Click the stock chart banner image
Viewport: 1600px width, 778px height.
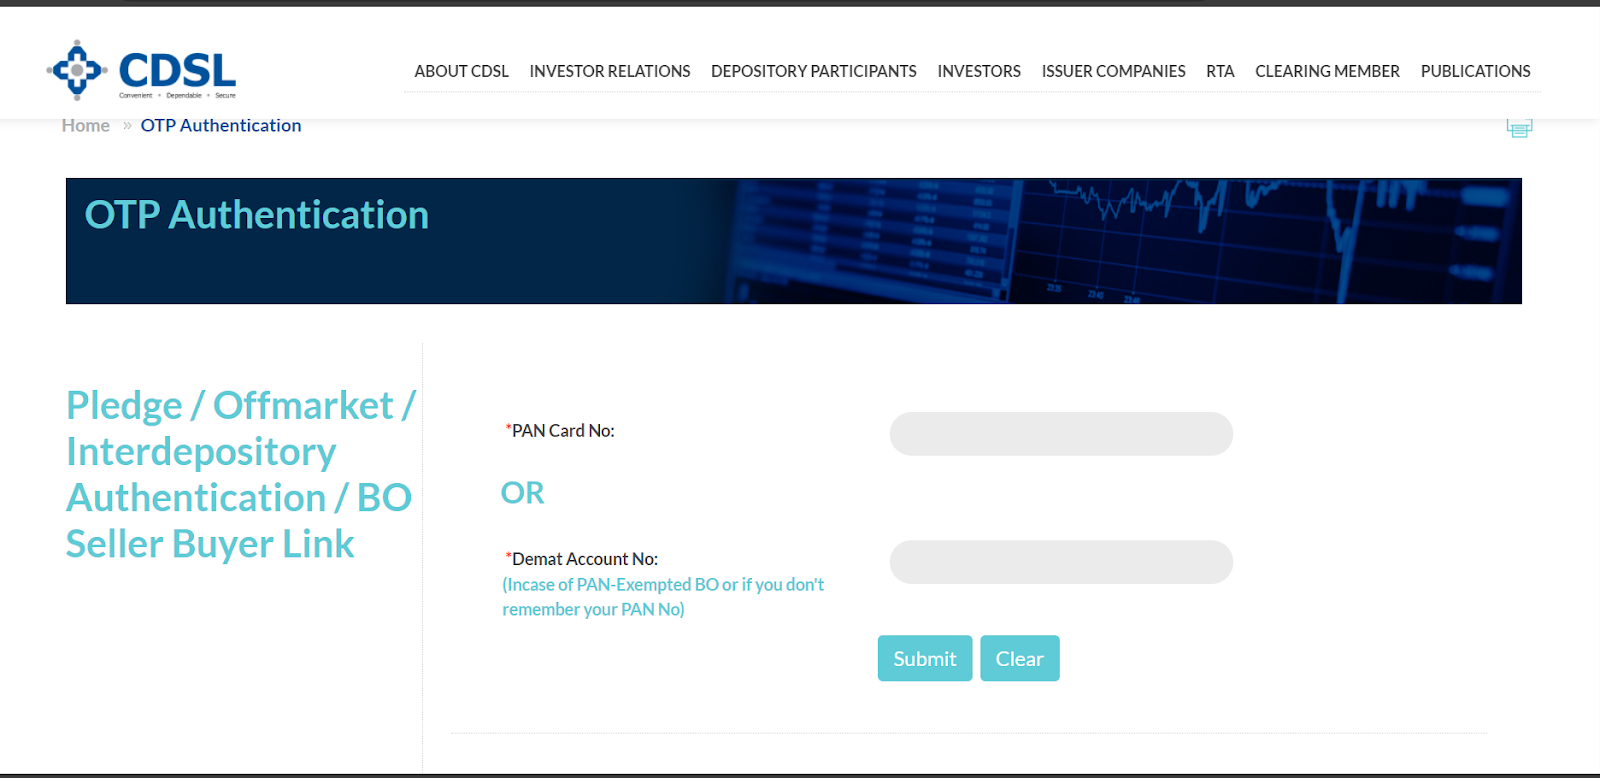tap(1120, 242)
